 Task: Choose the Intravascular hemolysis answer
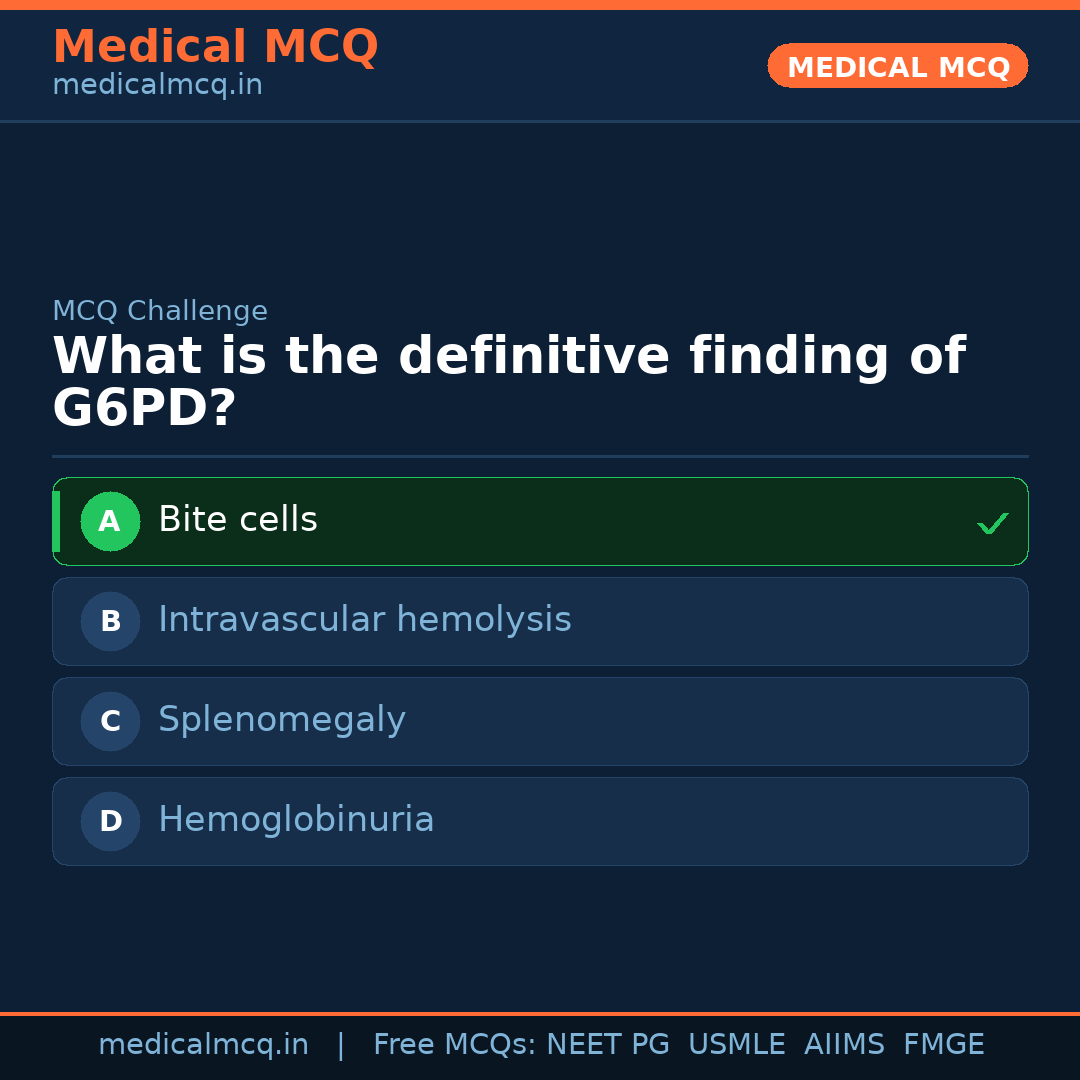(x=365, y=620)
